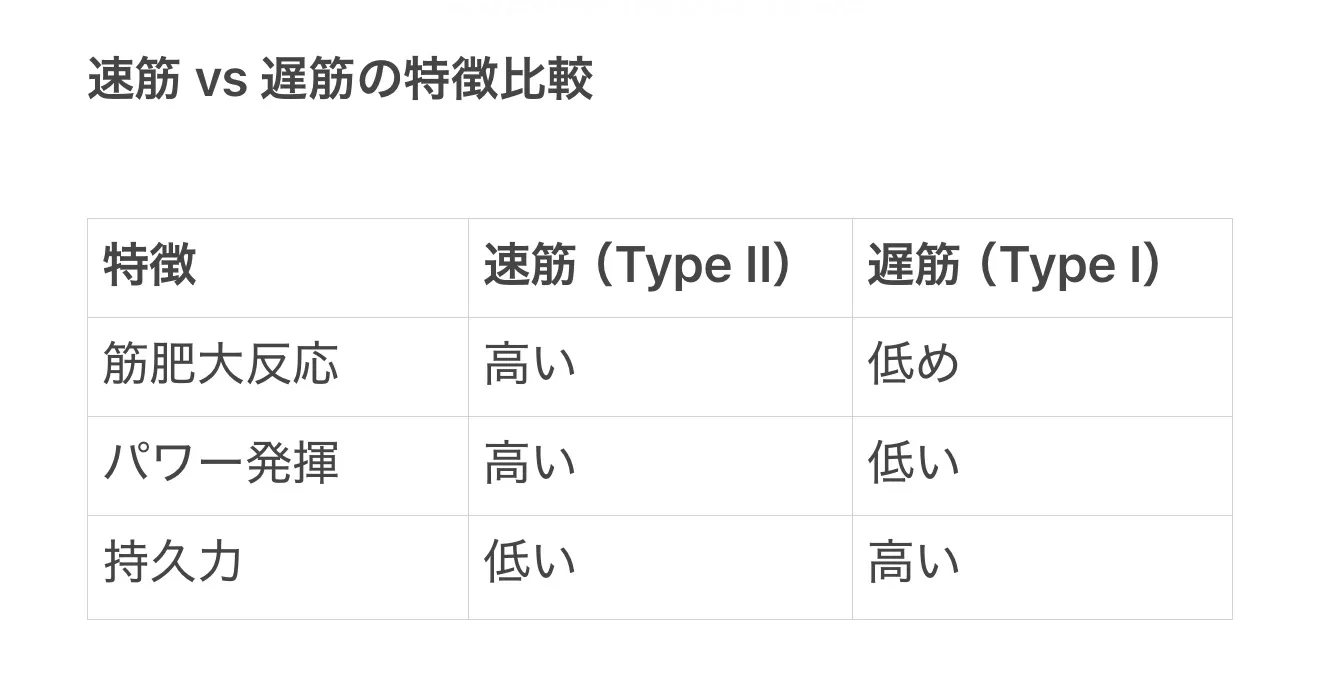Image resolution: width=1320 pixels, height=699 pixels.
Task: Select 遅筋 value 高い in 持久力 row
Action: [913, 563]
